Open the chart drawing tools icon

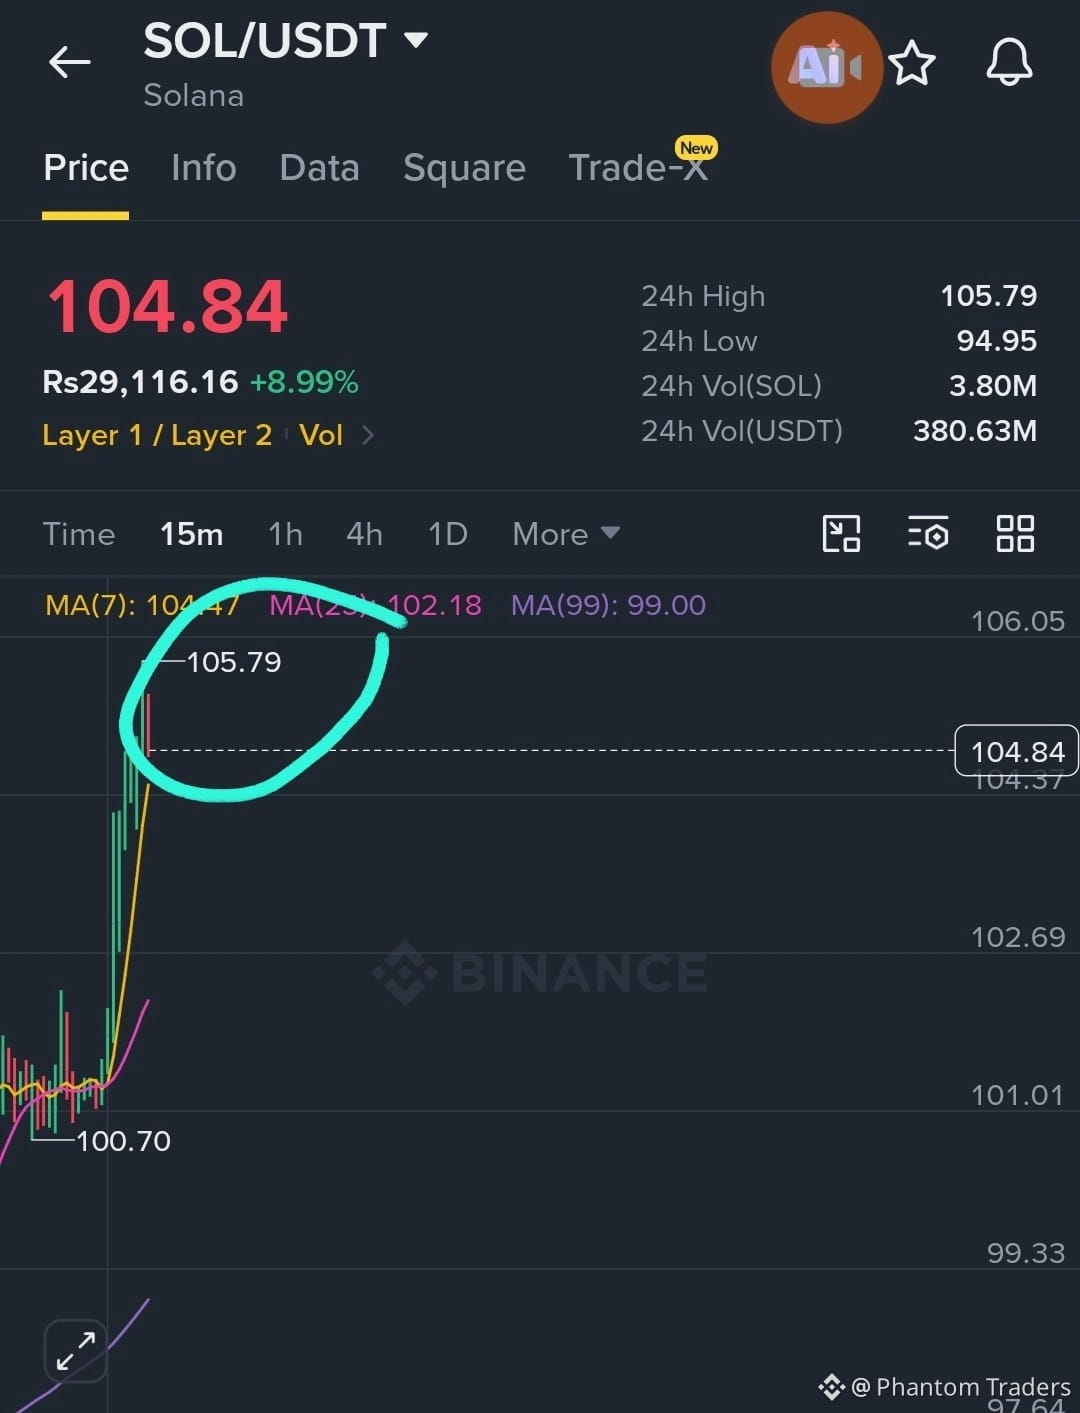click(x=841, y=534)
